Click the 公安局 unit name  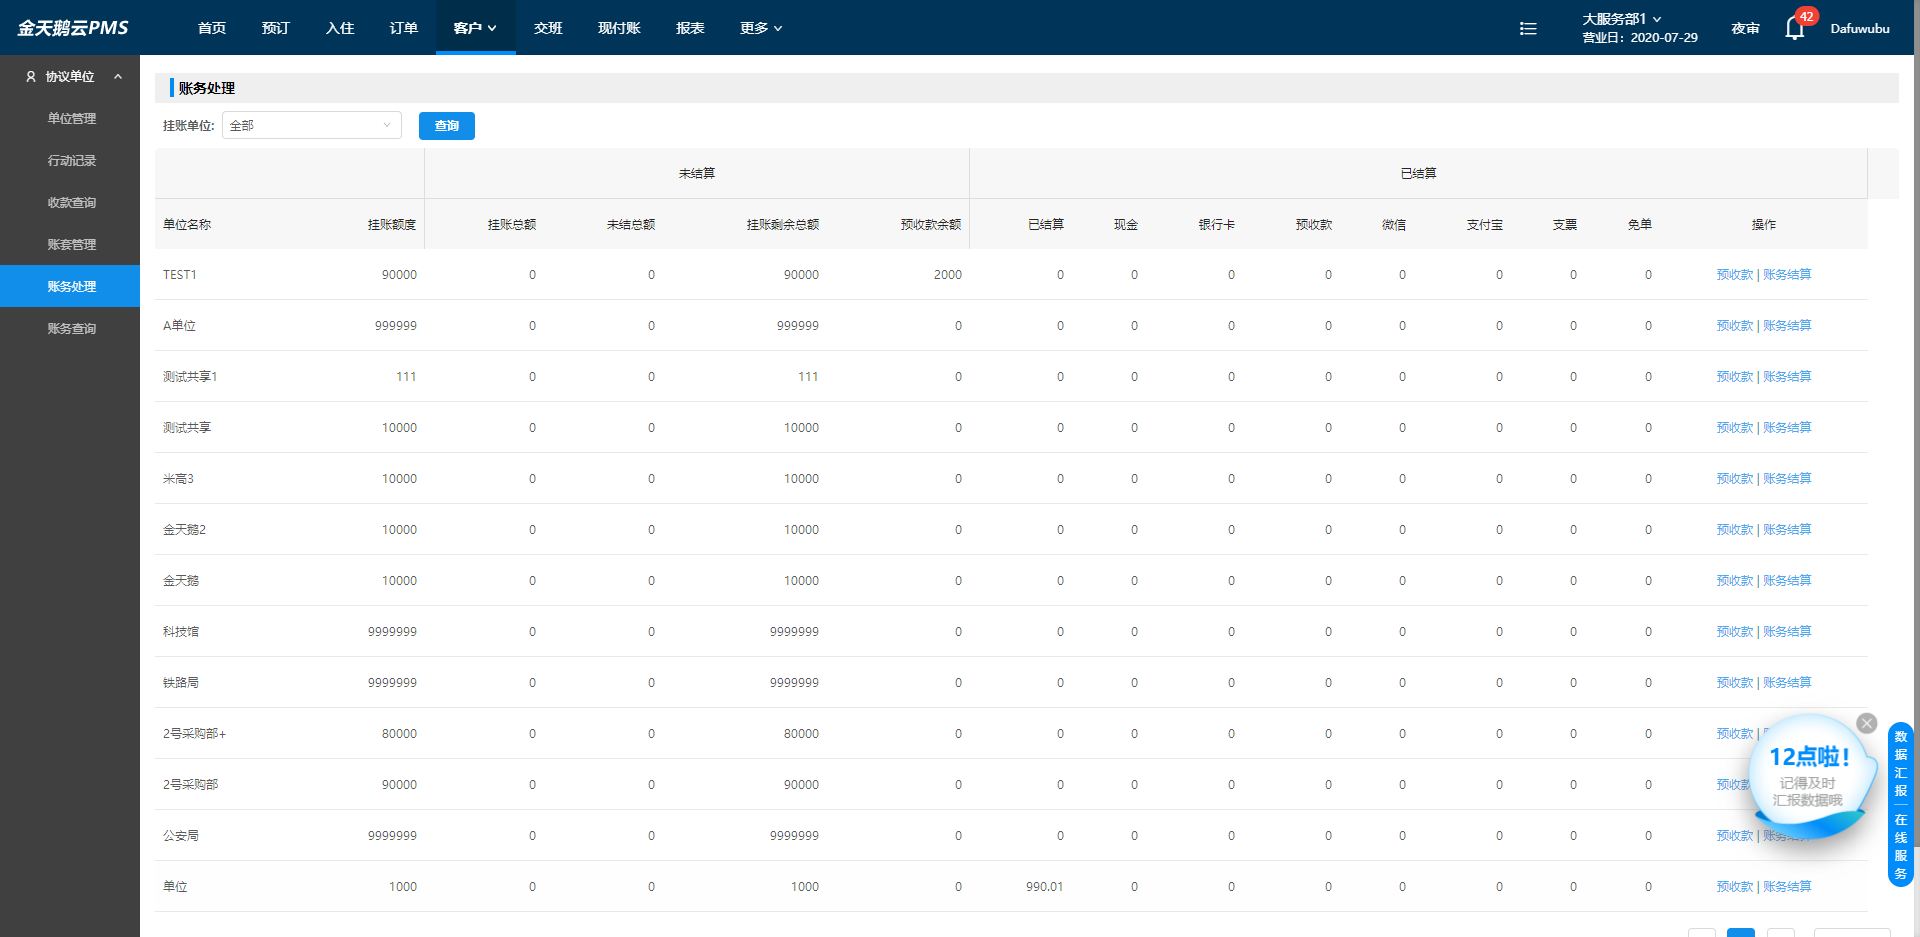tap(181, 835)
